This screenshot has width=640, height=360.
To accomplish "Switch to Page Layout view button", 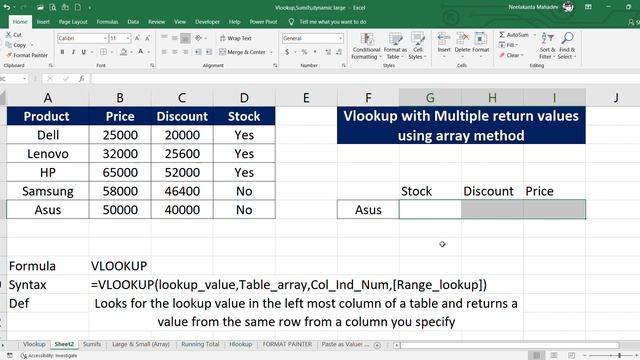I will tap(554, 356).
